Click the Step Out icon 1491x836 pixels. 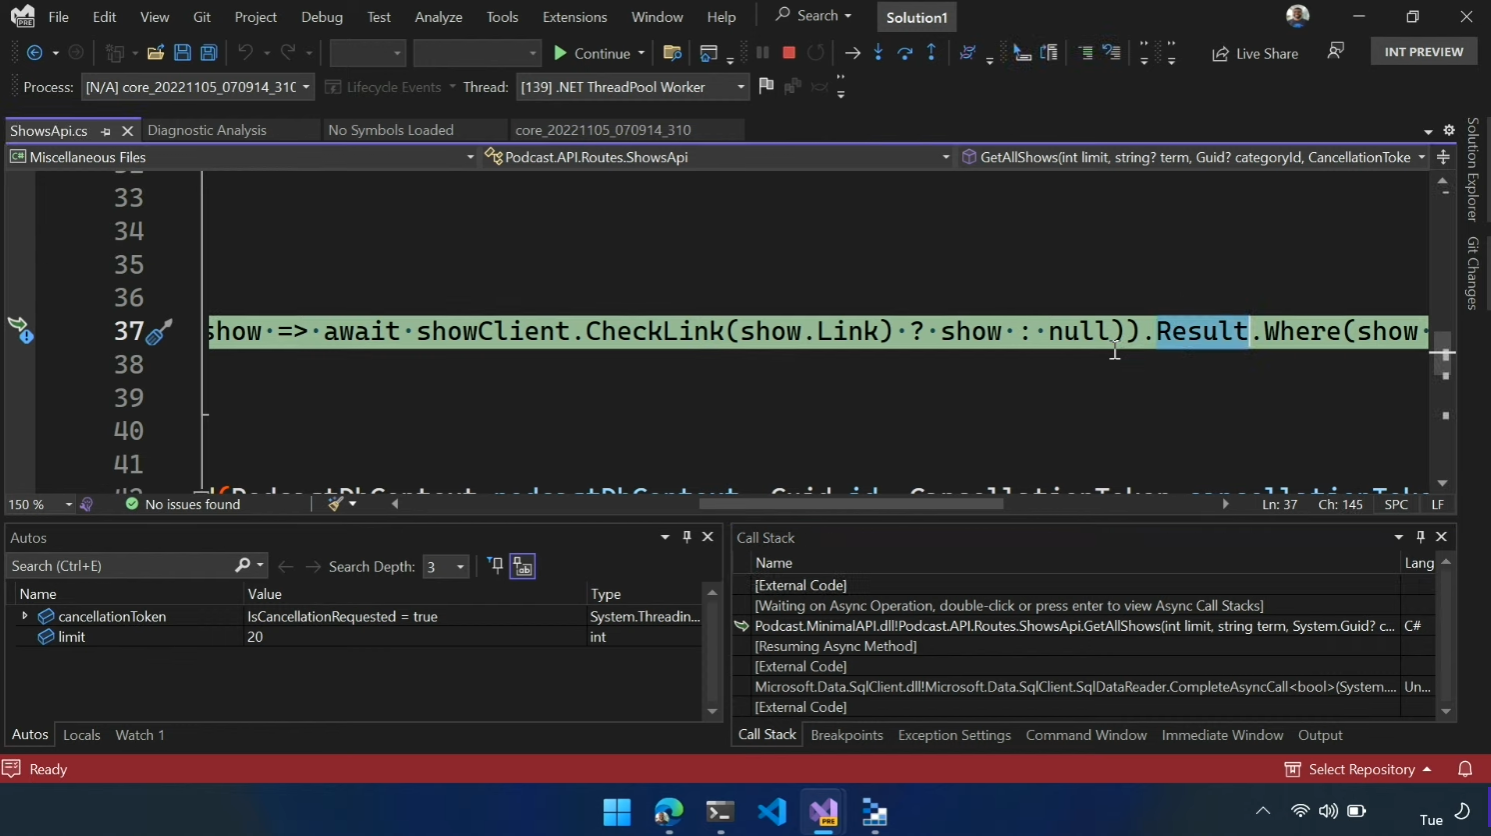click(931, 53)
